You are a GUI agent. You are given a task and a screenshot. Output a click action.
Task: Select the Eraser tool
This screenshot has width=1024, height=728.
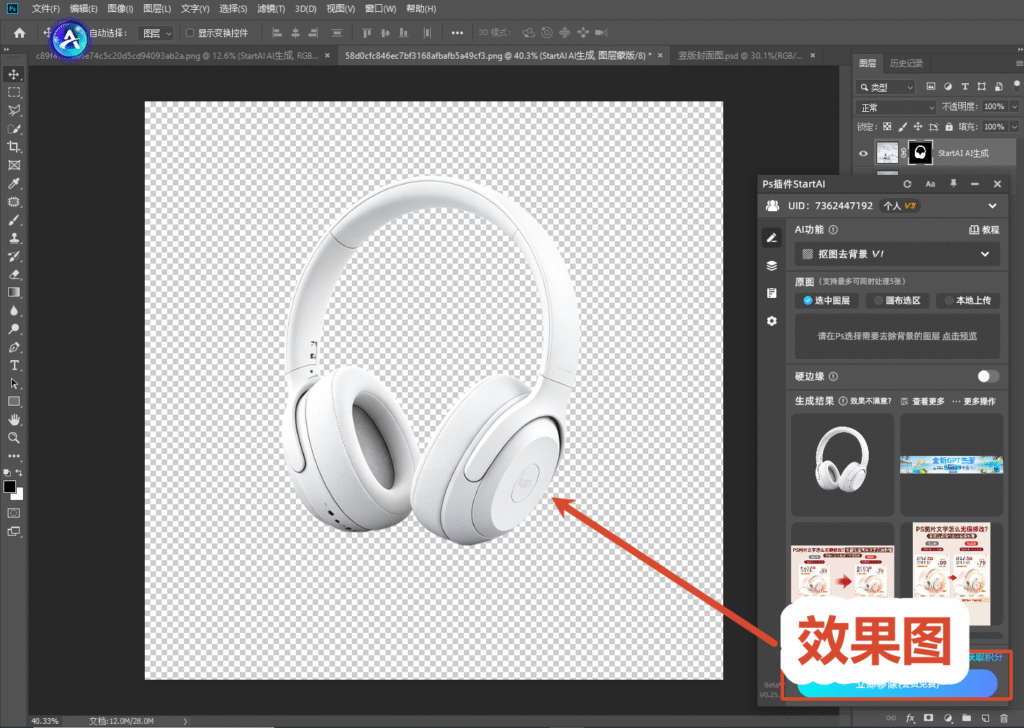tap(14, 274)
